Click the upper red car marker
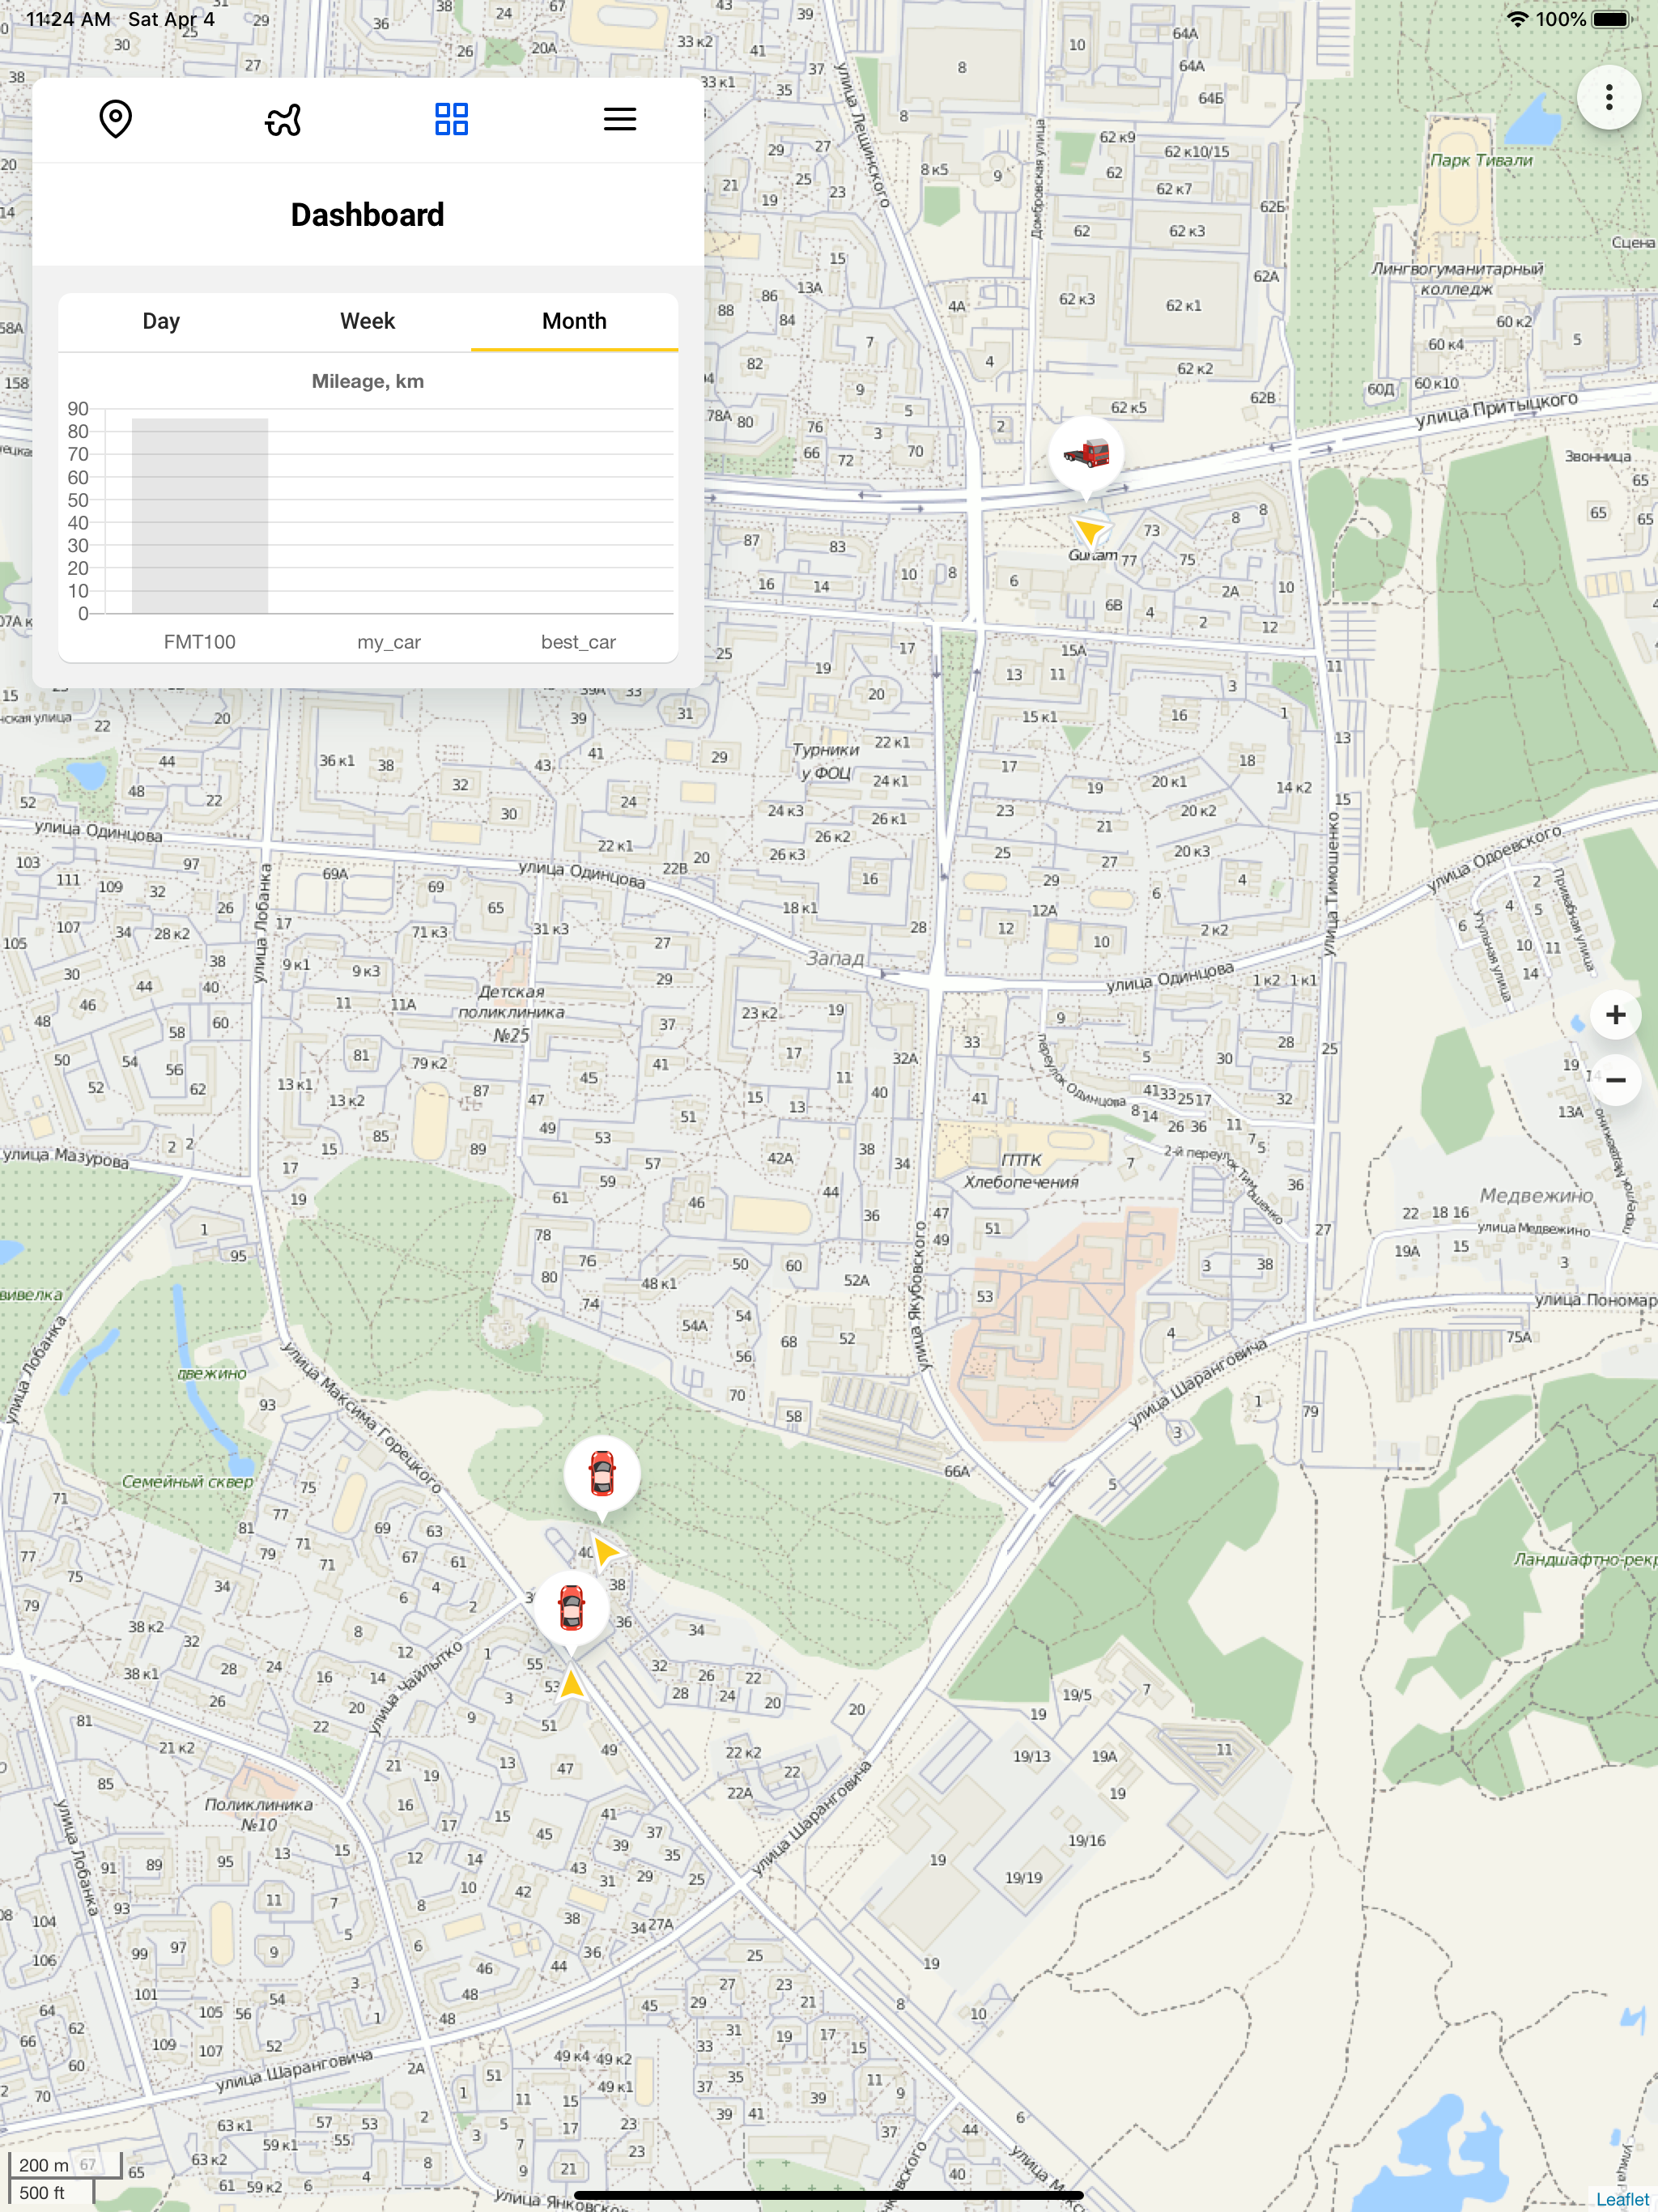This screenshot has height=2212, width=1658. 601,1473
